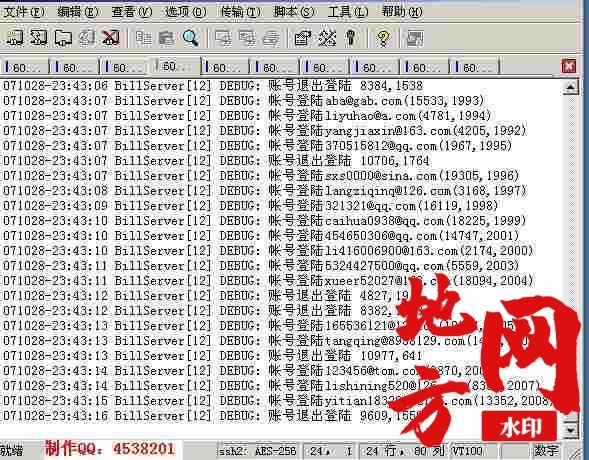Click the scrollbar down arrow
Viewport: 589px width, 460px height.
(571, 430)
